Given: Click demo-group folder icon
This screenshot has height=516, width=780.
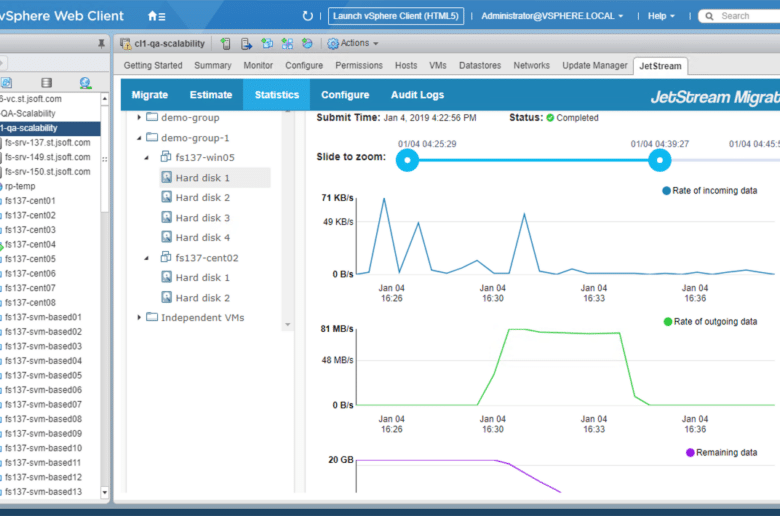Looking at the screenshot, I should coord(152,117).
